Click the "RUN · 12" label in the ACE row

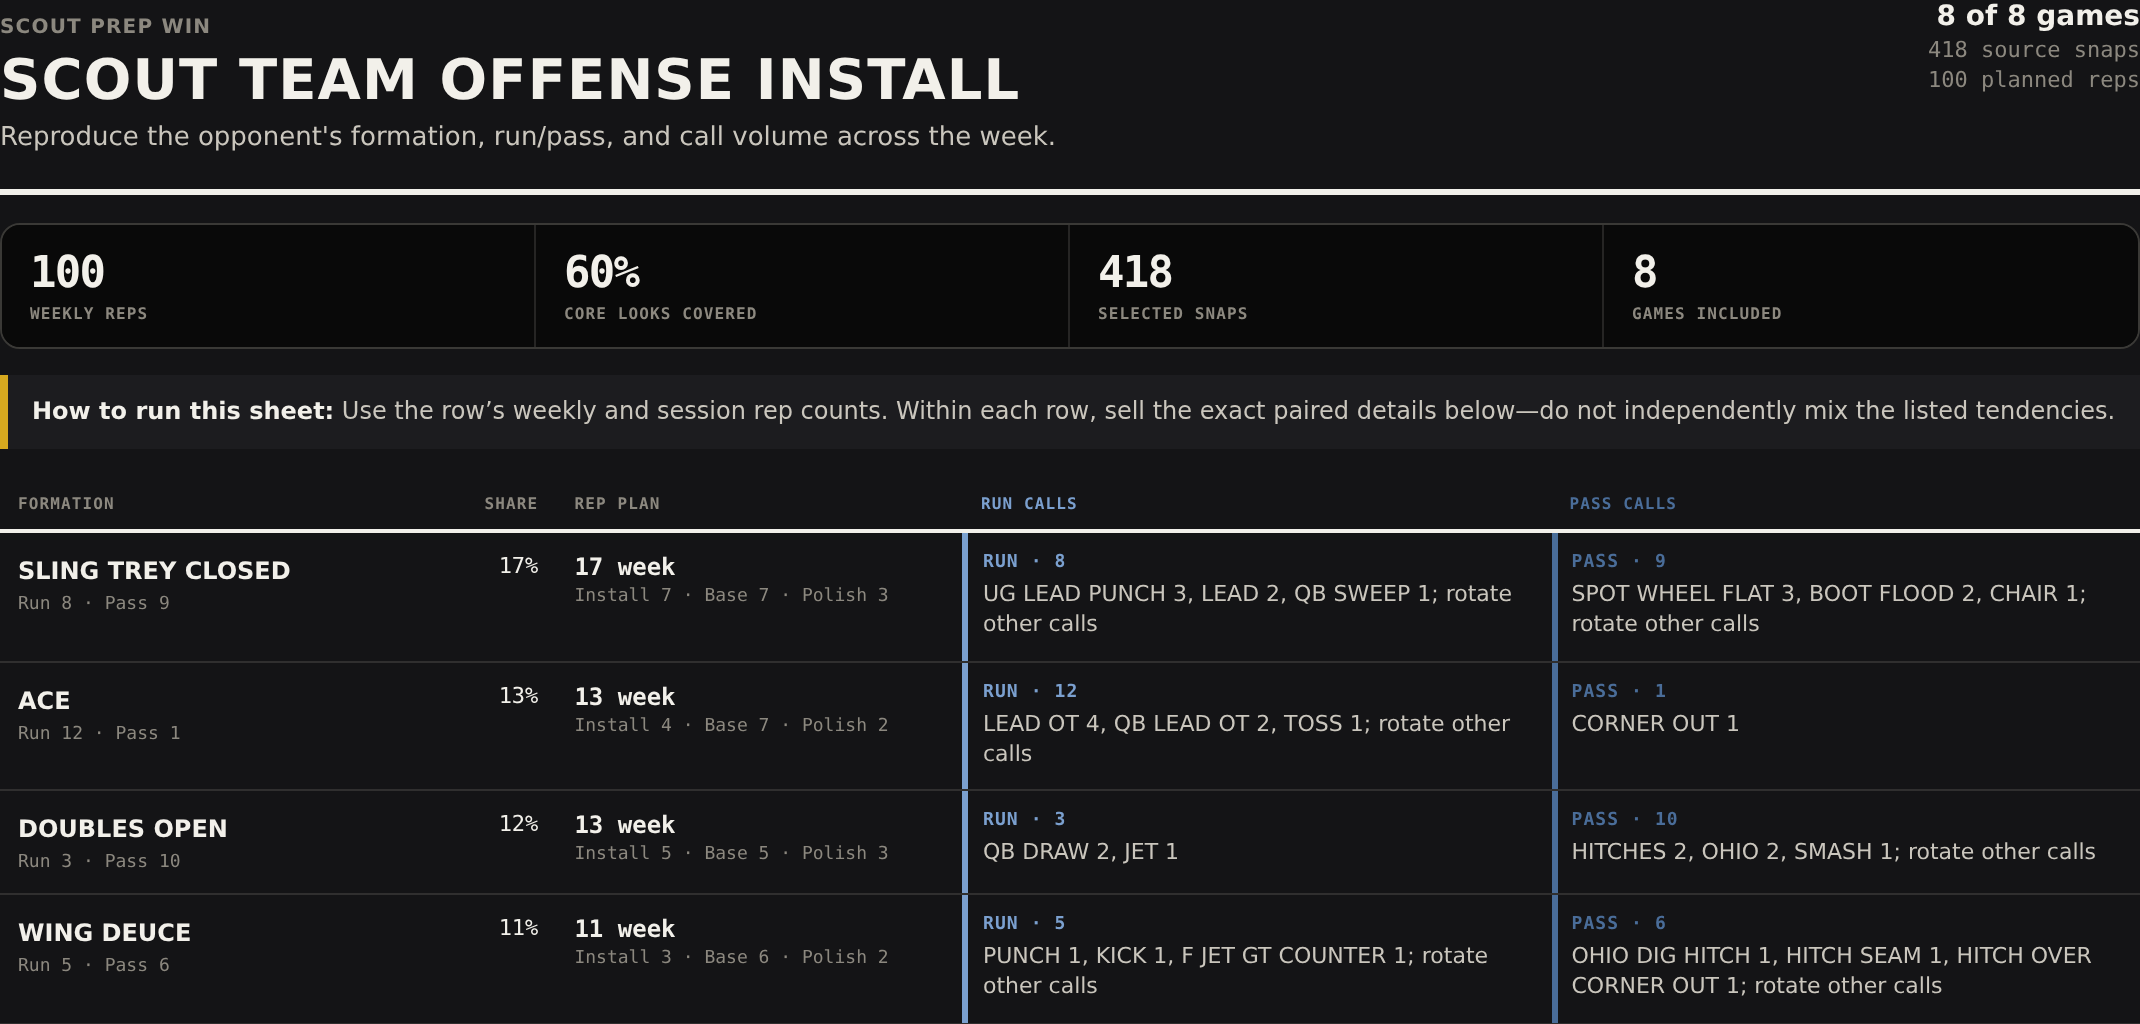tap(1030, 691)
